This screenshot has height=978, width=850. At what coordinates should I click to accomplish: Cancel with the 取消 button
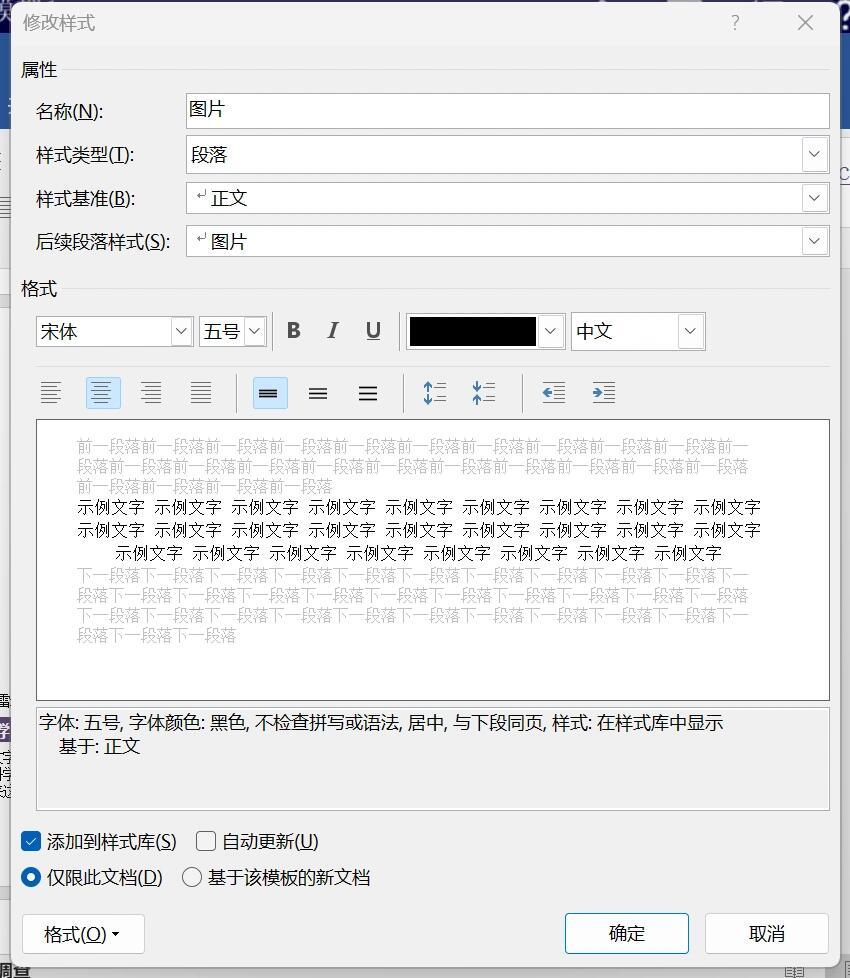(x=767, y=933)
